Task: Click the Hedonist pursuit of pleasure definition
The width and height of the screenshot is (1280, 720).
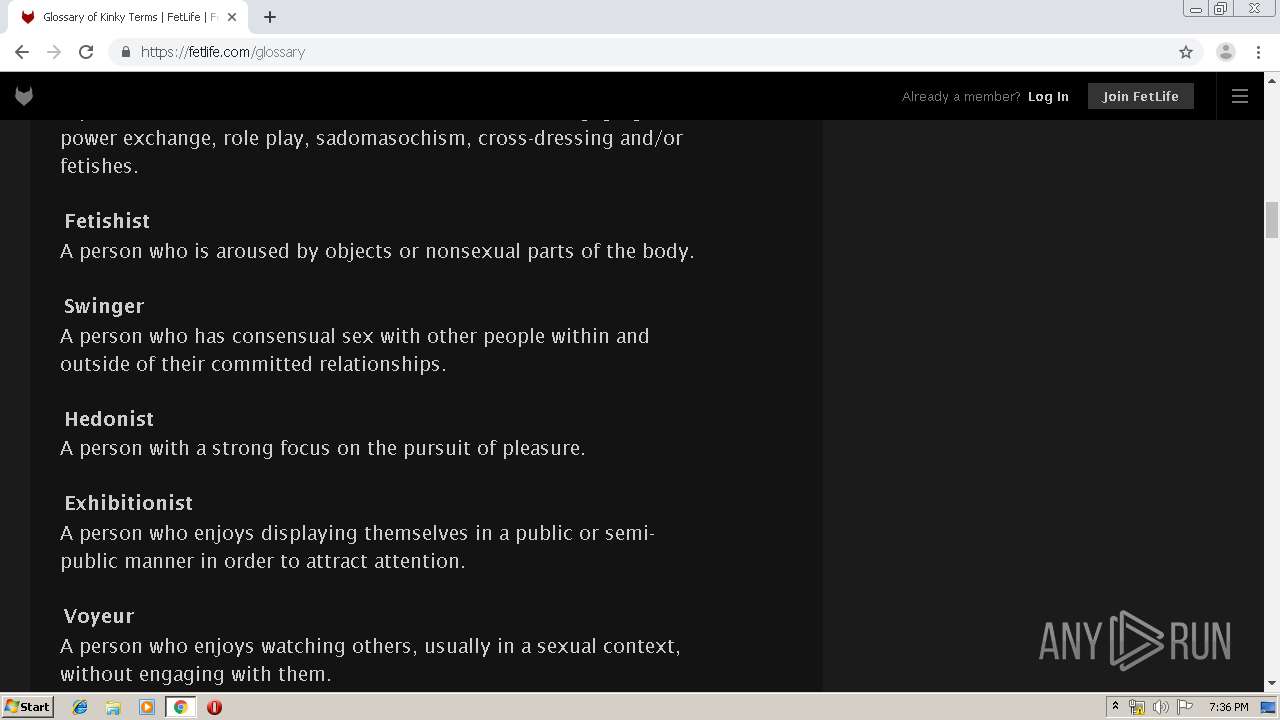Action: [323, 448]
